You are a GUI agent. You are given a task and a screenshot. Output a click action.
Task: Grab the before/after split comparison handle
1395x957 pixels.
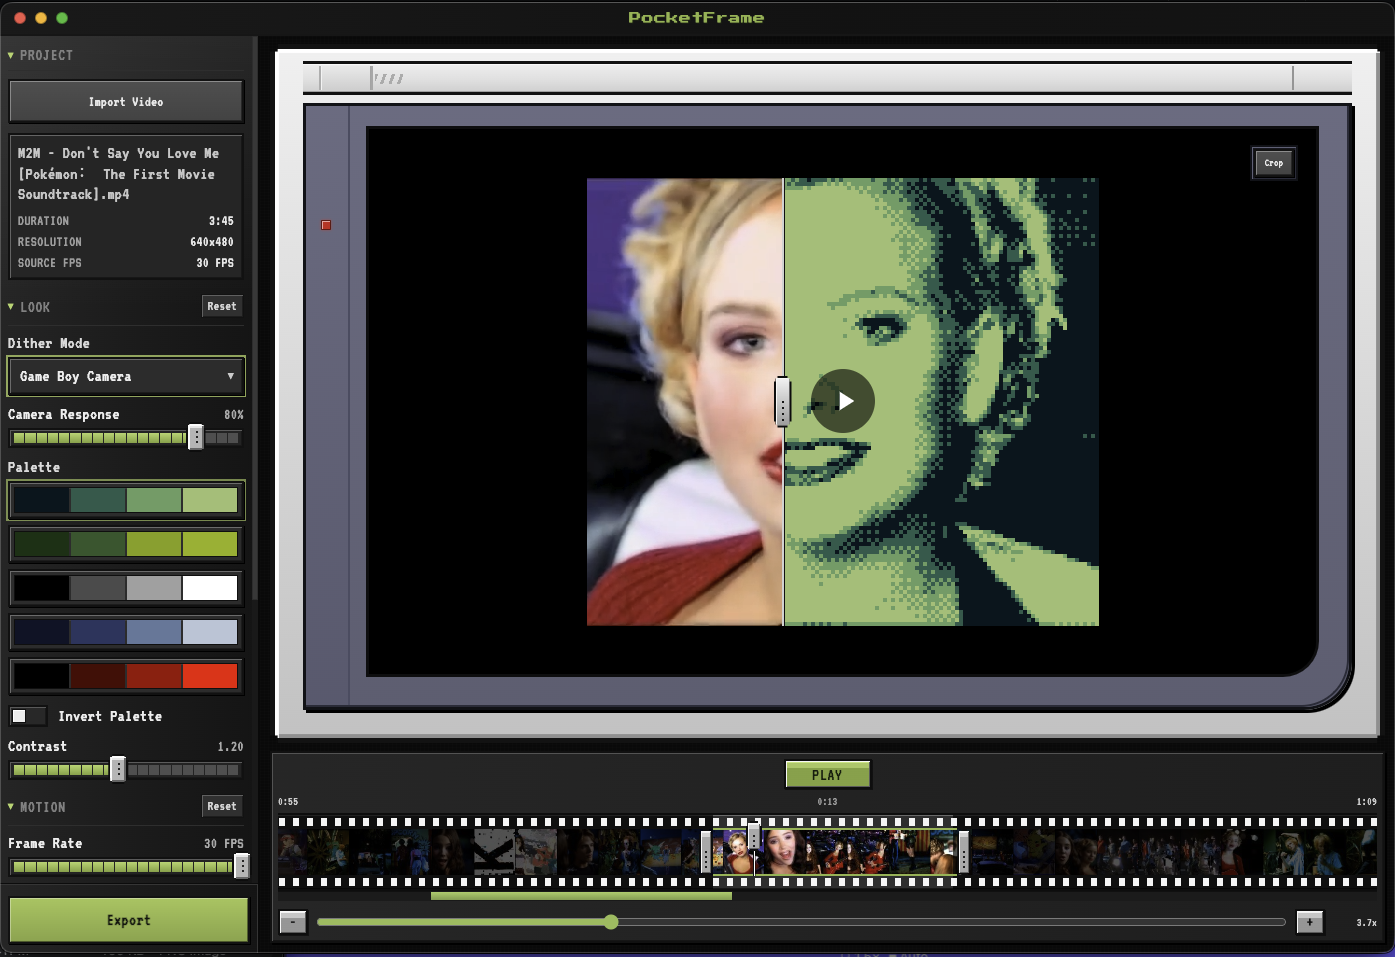[x=783, y=401]
